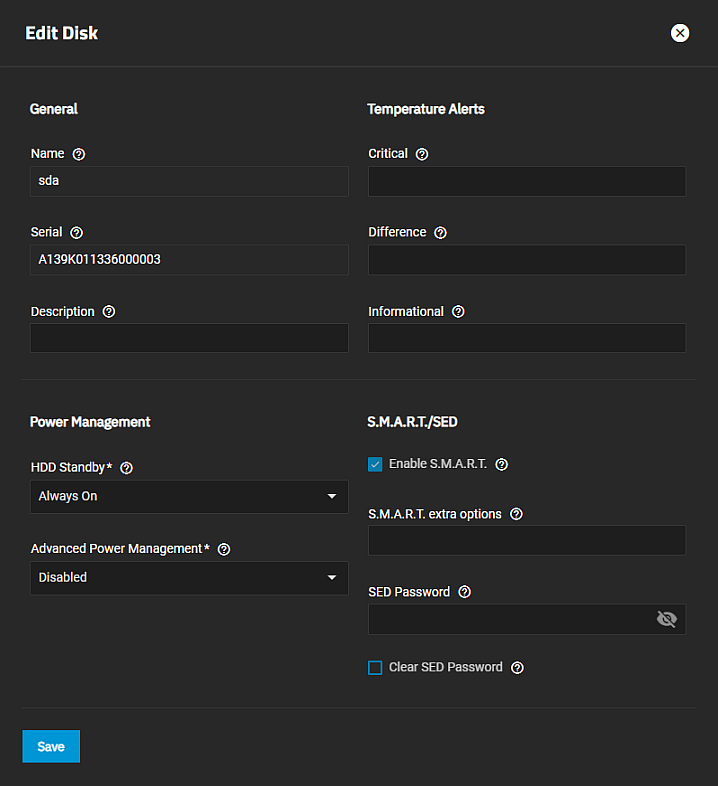This screenshot has width=718, height=786.
Task: Expand Advanced Power Management dropdown
Action: 189,577
